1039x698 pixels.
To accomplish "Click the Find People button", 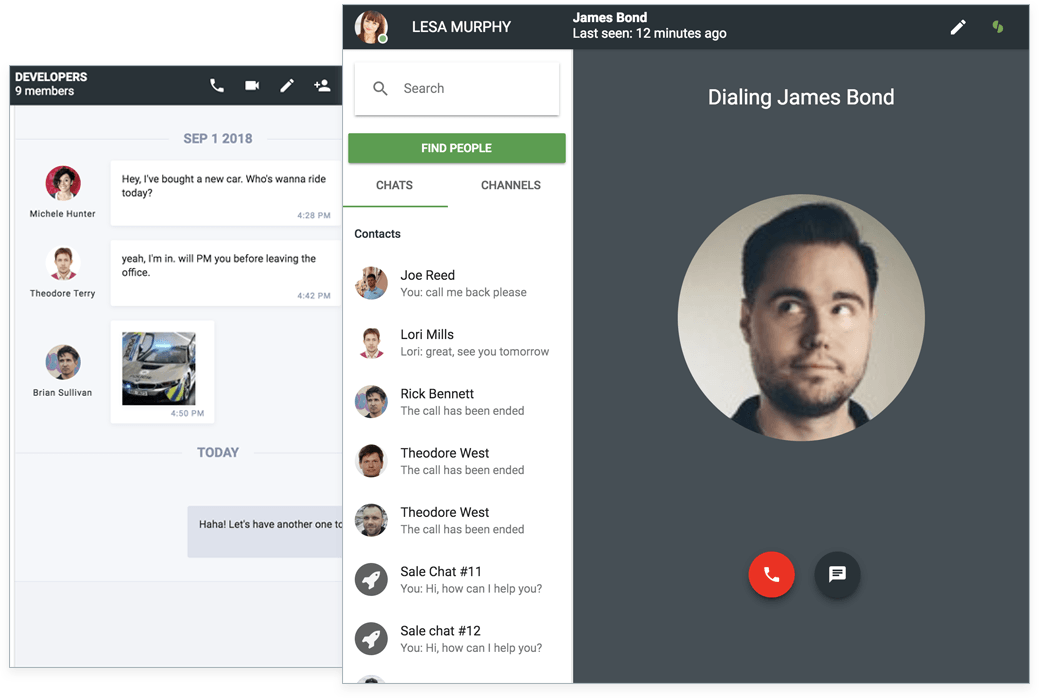I will (x=457, y=148).
